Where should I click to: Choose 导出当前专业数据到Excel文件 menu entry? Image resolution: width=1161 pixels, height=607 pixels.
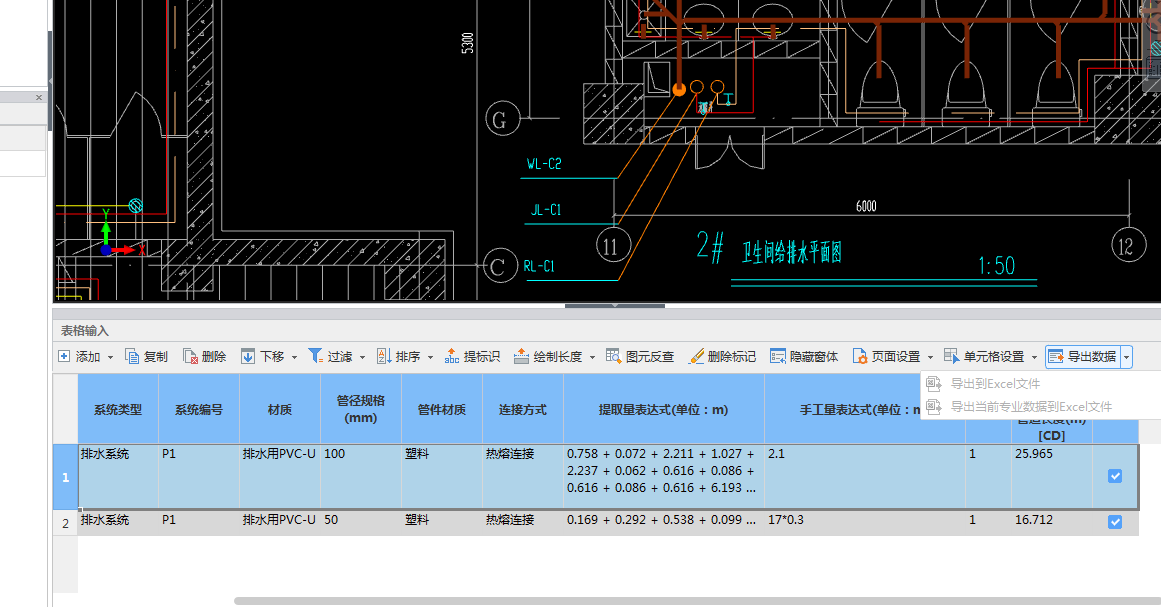click(1031, 406)
